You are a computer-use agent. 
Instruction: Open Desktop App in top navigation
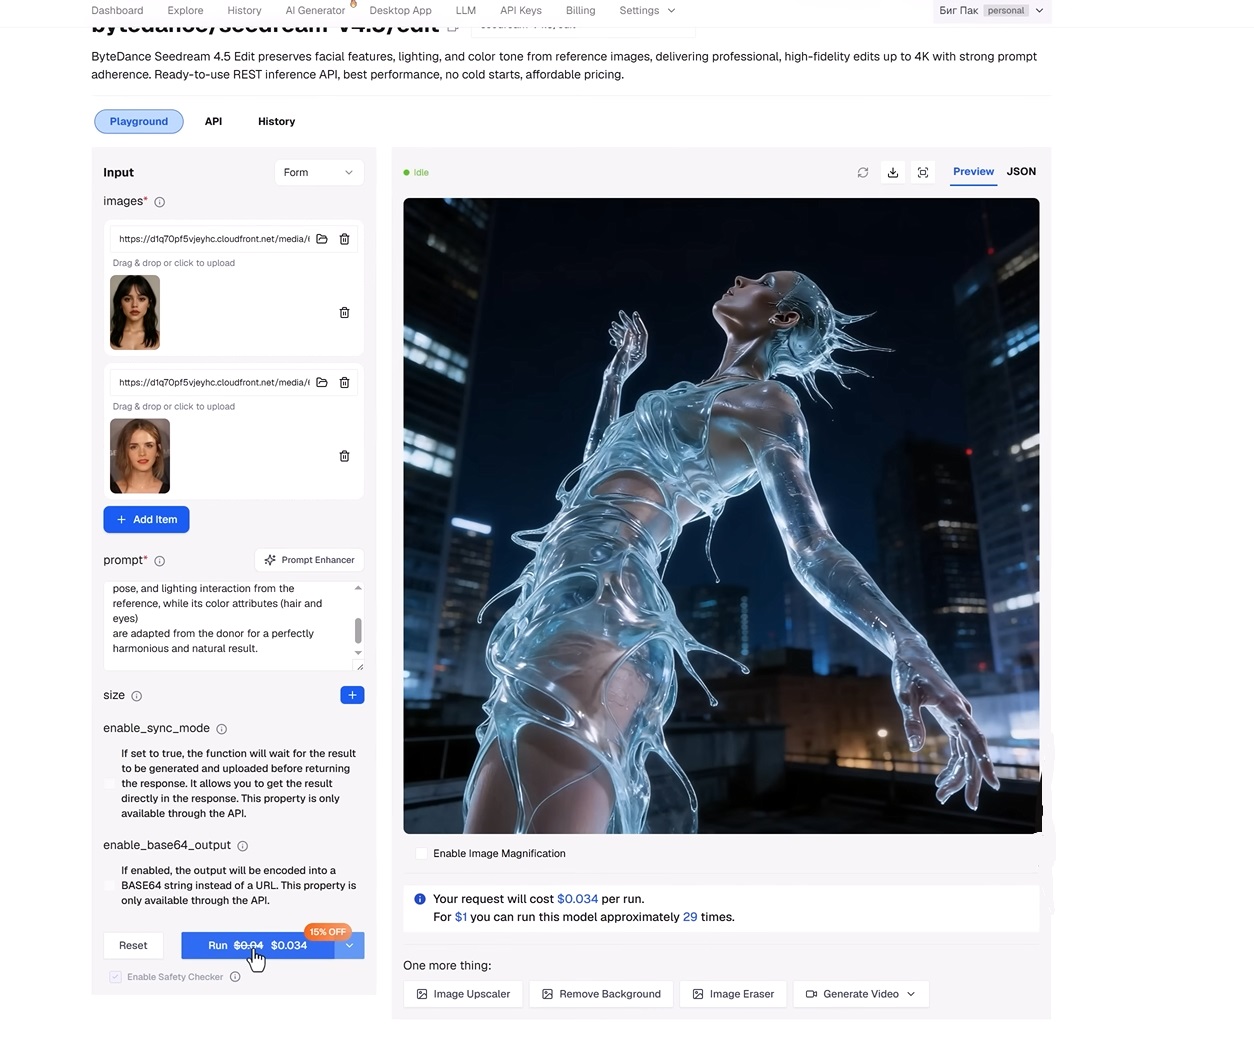[400, 10]
